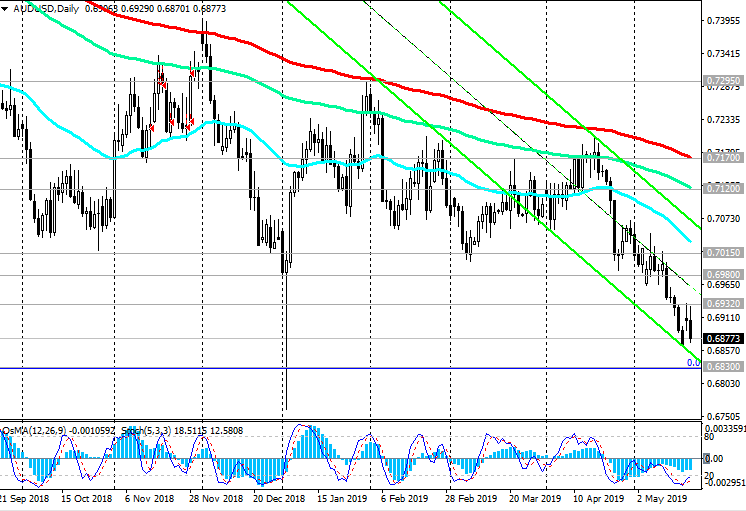Click the 0.6932 level label
The height and width of the screenshot is (511, 746).
click(721, 304)
